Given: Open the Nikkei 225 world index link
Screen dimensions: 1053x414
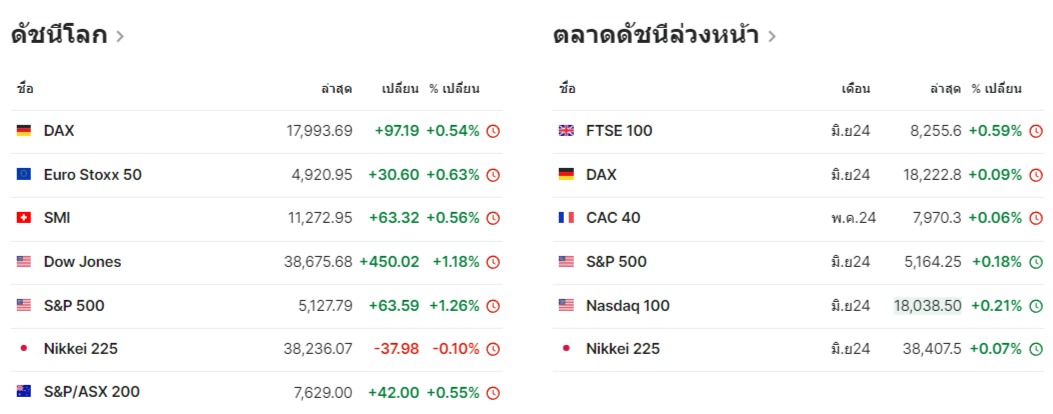Looking at the screenshot, I should (81, 349).
